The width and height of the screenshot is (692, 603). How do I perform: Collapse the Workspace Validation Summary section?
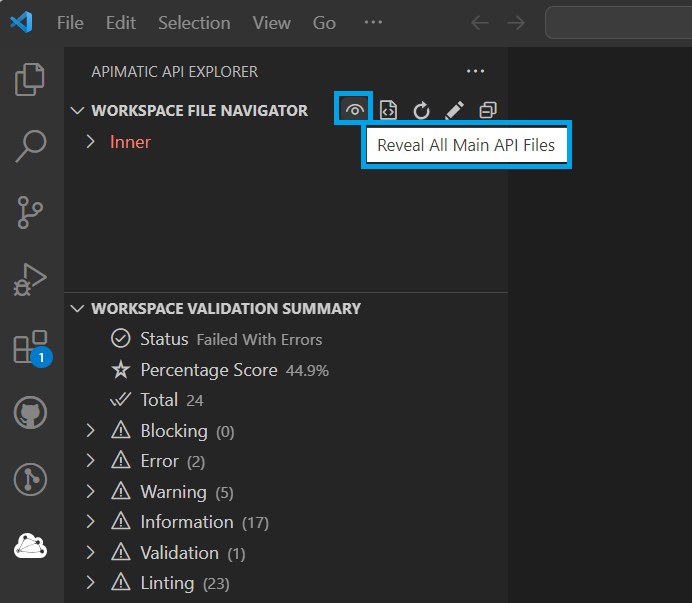(x=77, y=308)
